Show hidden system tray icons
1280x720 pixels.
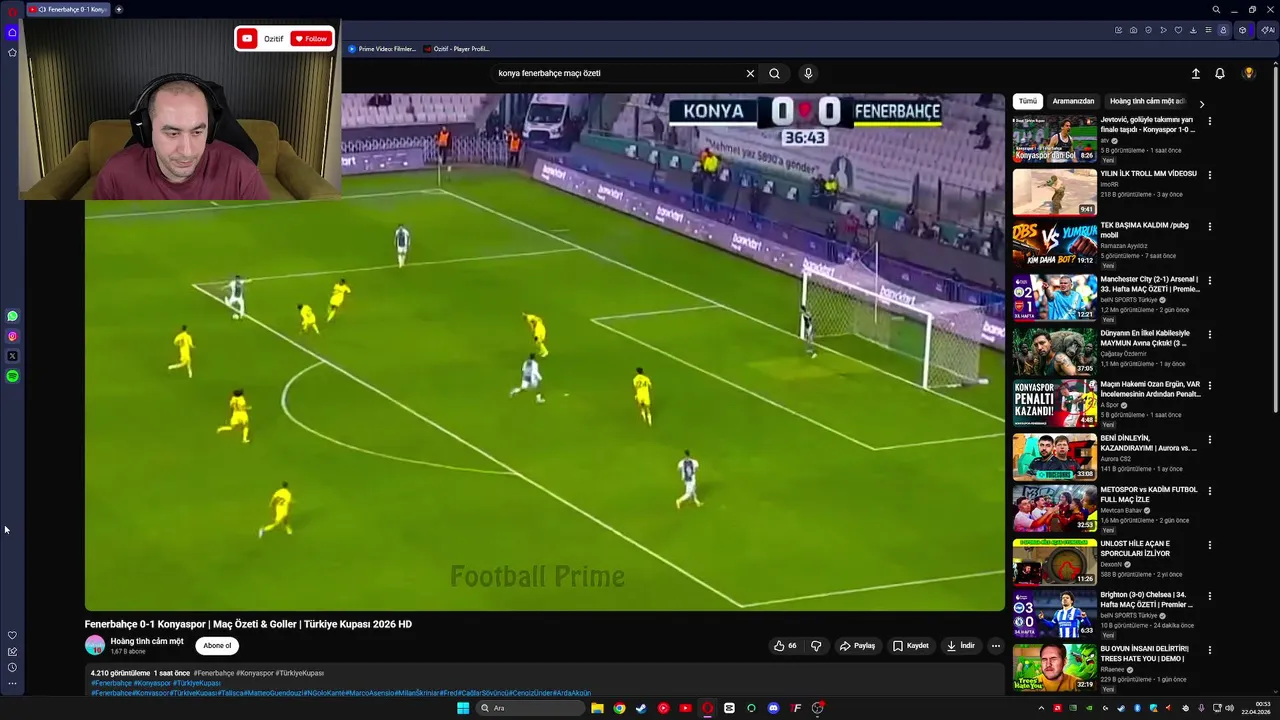click(1041, 708)
